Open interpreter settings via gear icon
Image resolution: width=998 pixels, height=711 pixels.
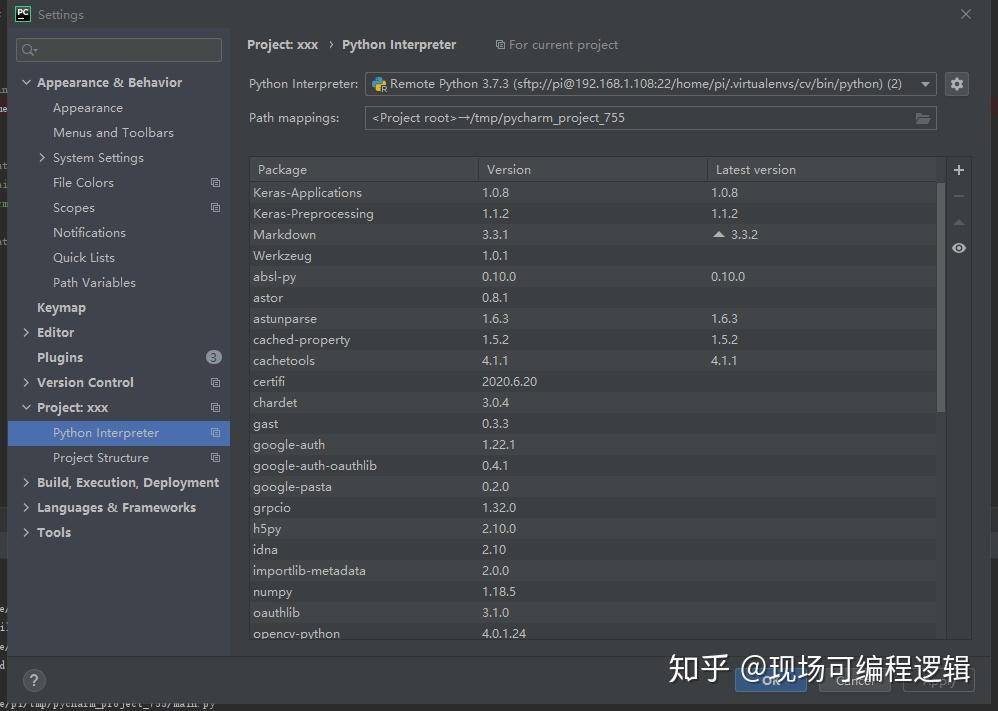click(957, 84)
